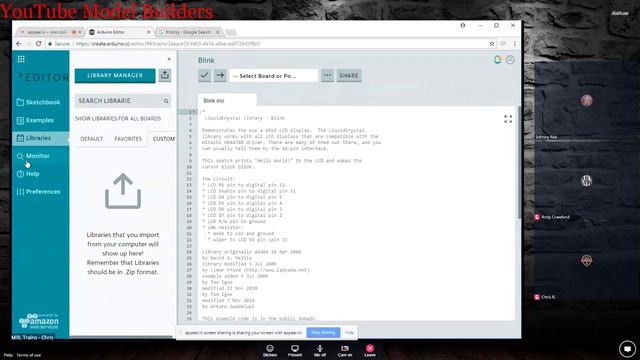Click the Library Manager button

[115, 76]
